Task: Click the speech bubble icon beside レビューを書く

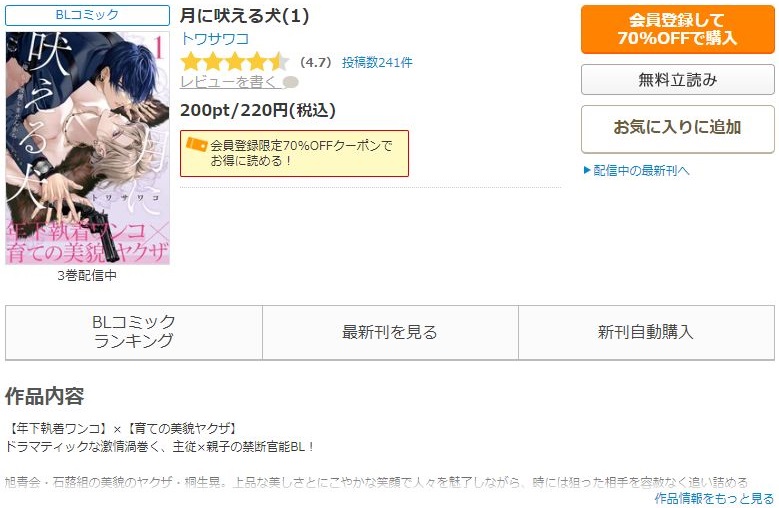Action: point(291,82)
